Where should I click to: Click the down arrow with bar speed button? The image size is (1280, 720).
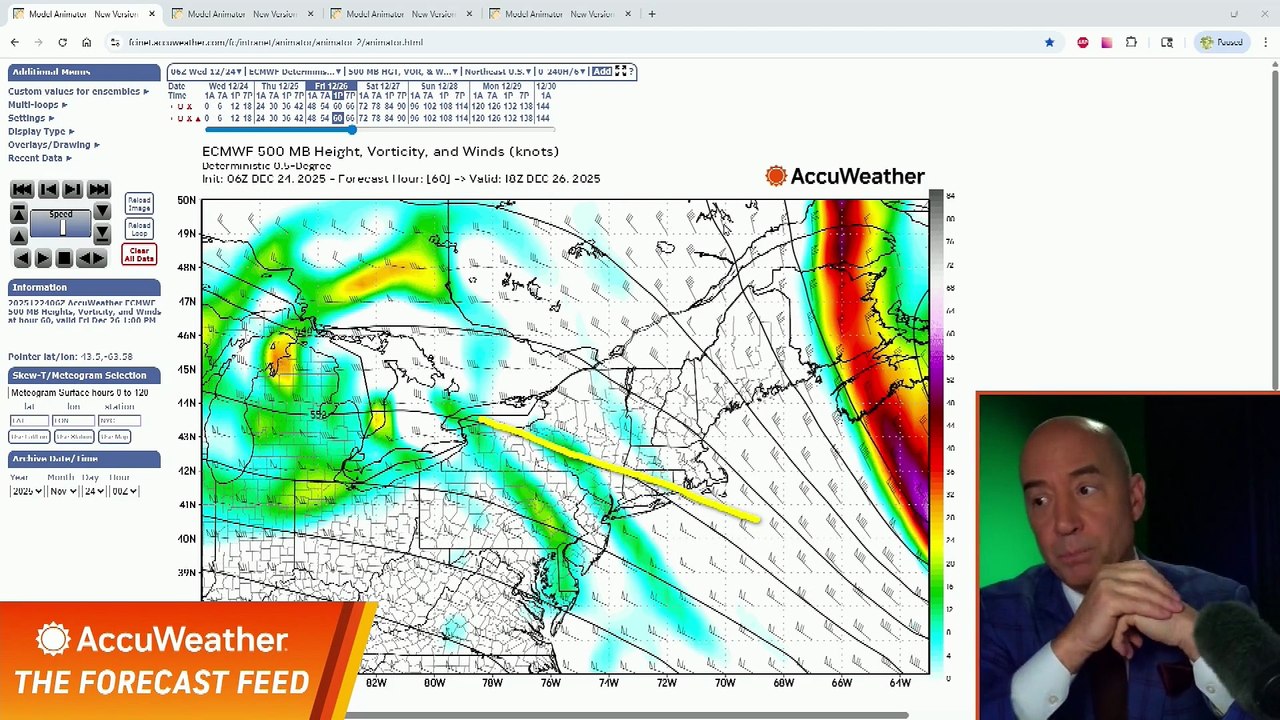[102, 236]
